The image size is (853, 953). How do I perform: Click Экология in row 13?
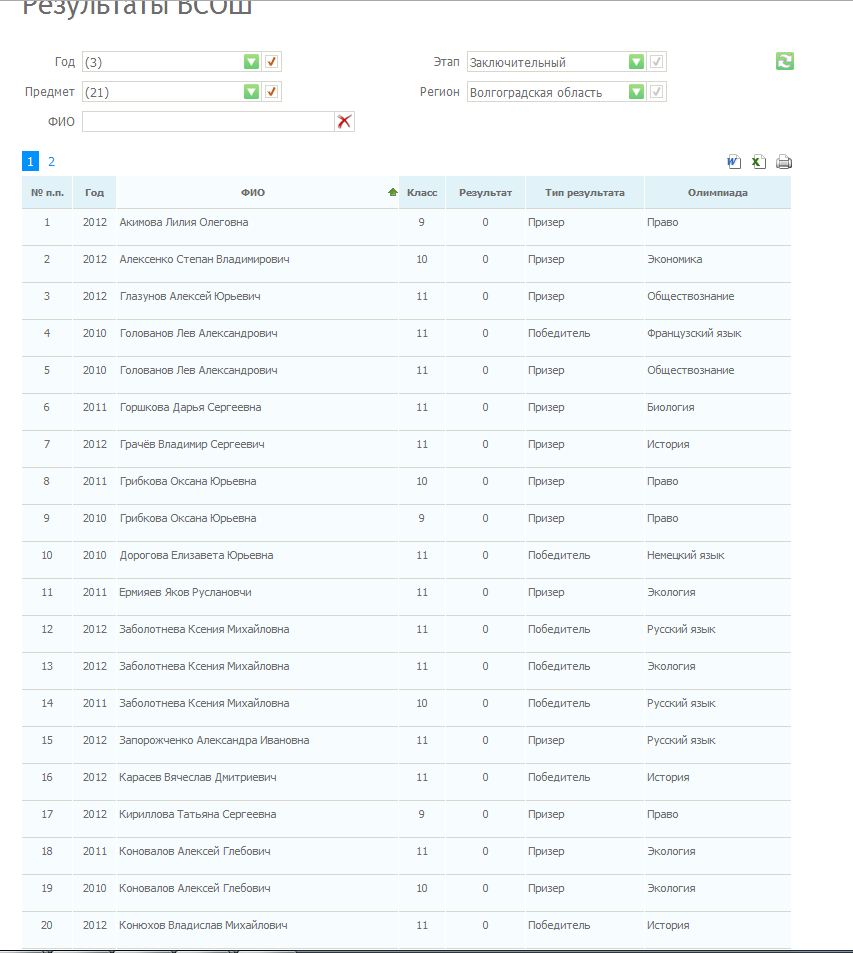671,667
